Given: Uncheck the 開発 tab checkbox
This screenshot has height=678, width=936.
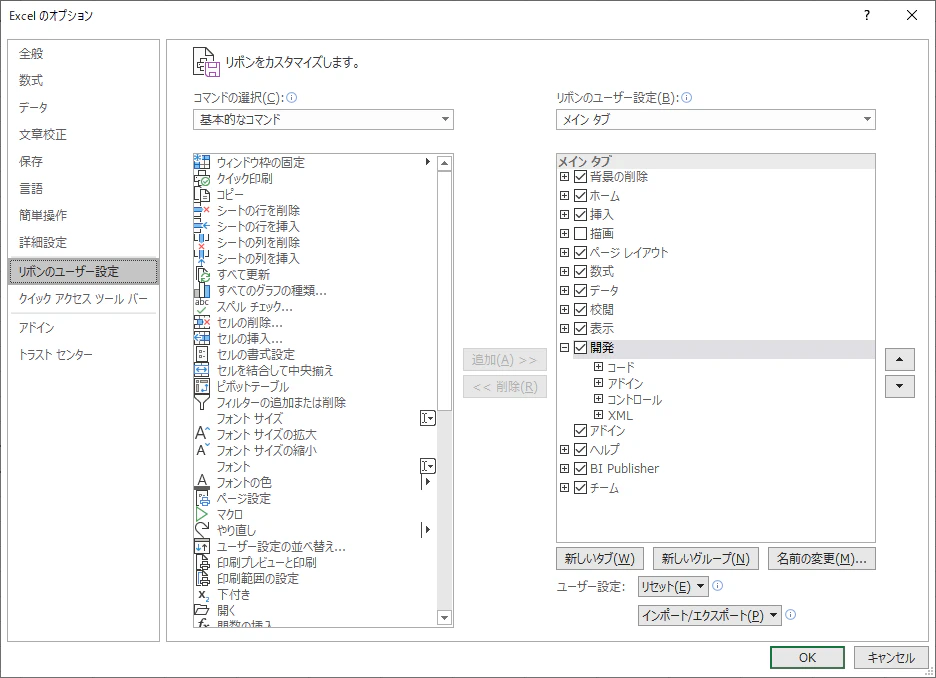Looking at the screenshot, I should pyautogui.click(x=580, y=347).
